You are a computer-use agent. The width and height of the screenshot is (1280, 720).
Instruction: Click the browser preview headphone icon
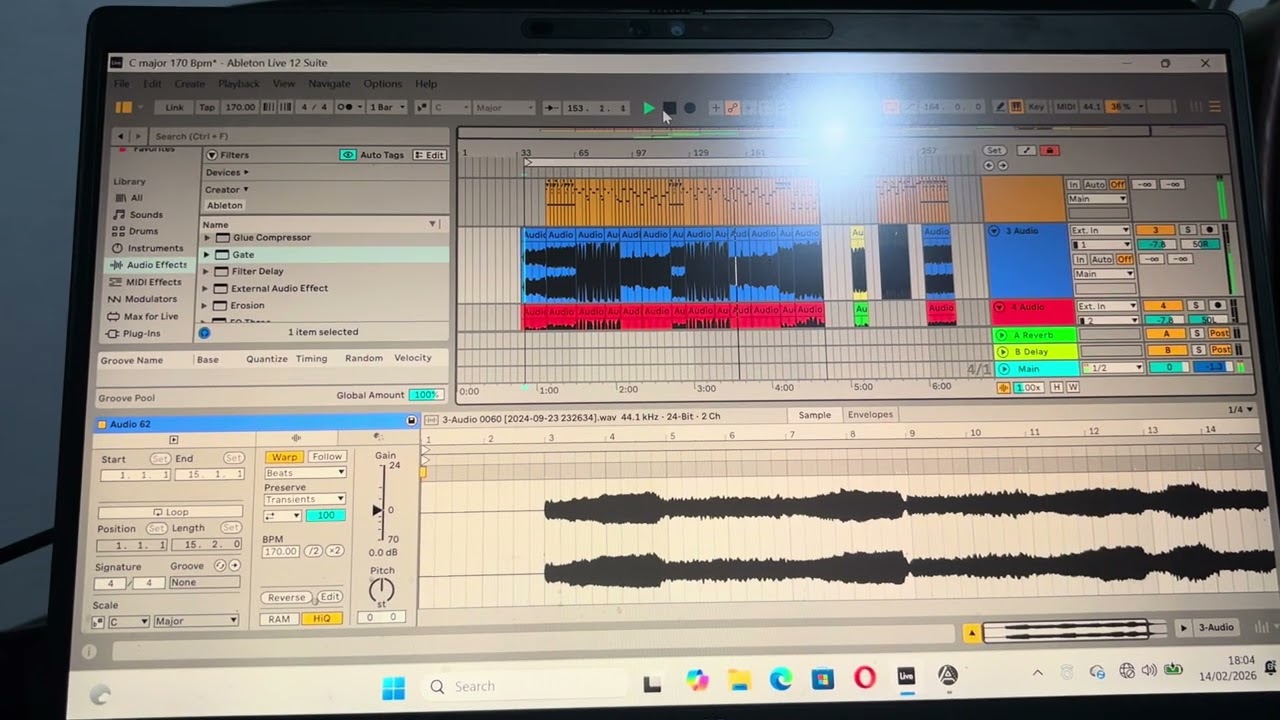204,333
